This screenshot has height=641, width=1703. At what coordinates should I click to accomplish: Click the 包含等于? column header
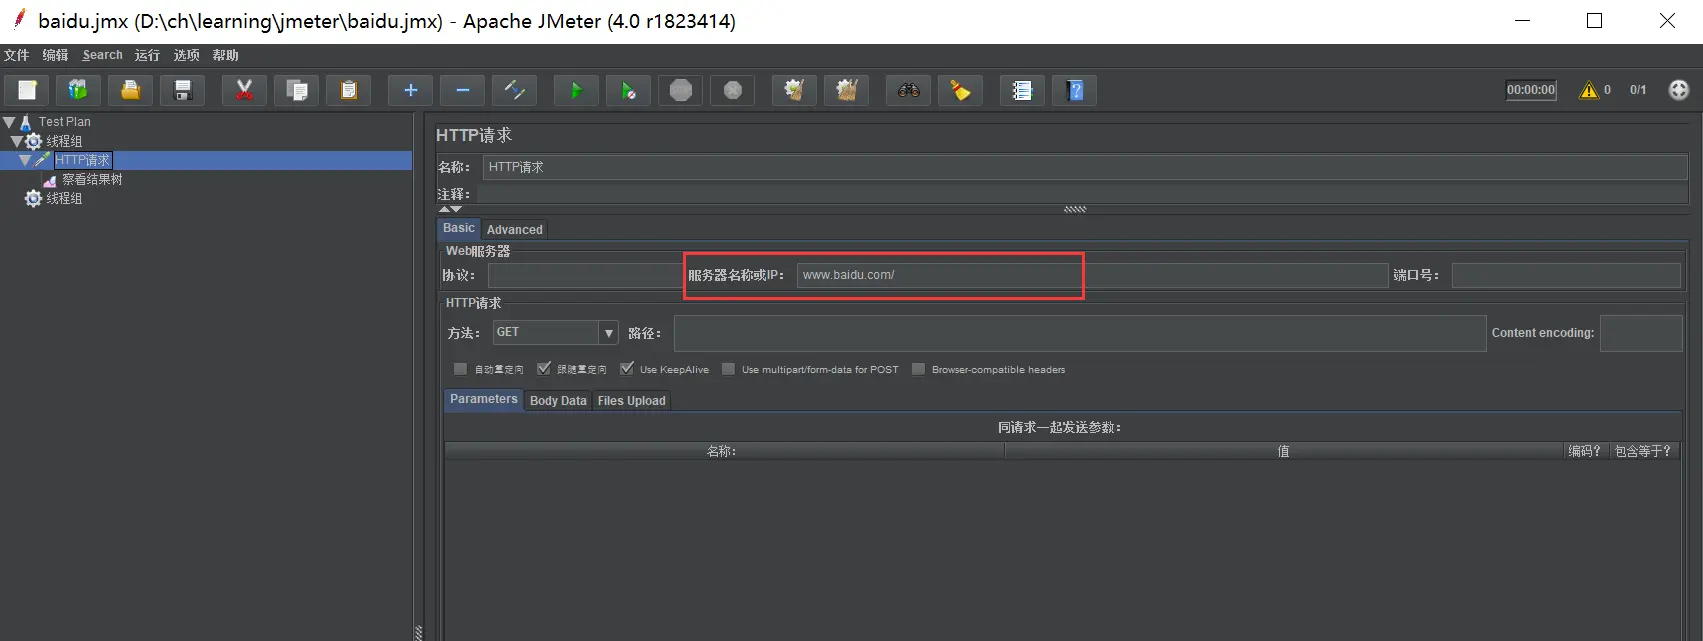(x=1643, y=451)
